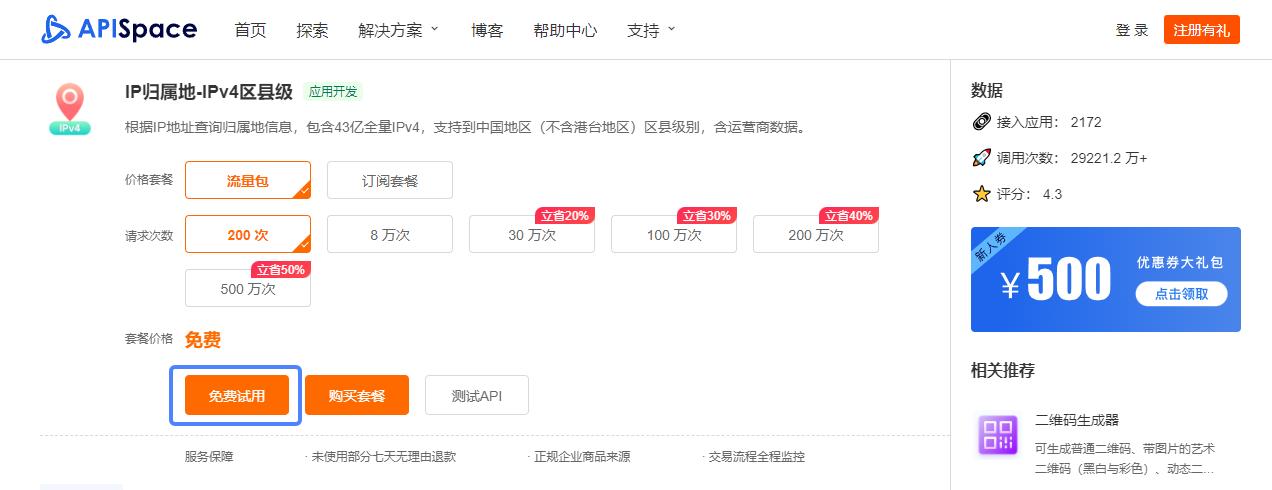
Task: Click the 登录 link
Action: click(x=1132, y=30)
